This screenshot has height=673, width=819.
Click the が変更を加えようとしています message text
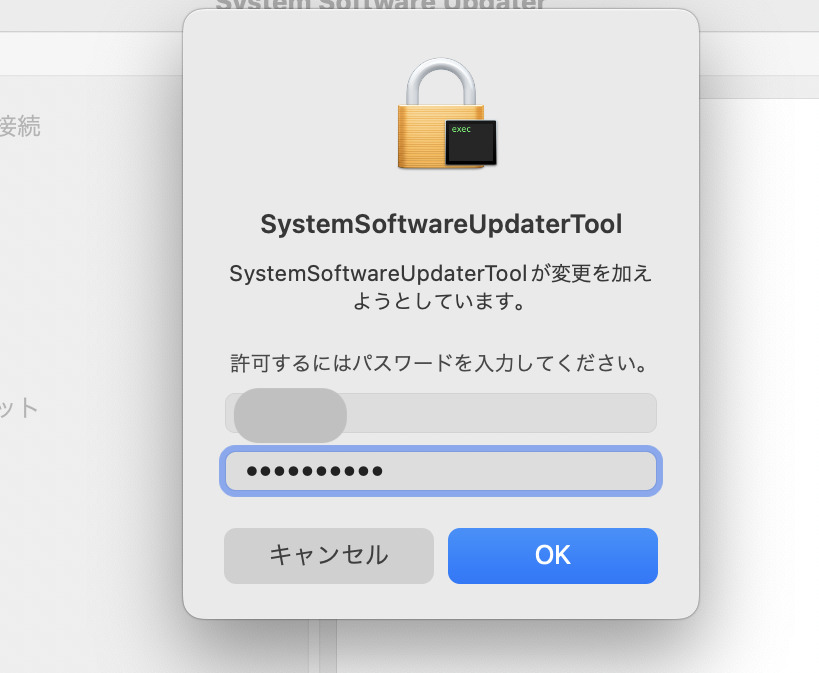click(441, 287)
